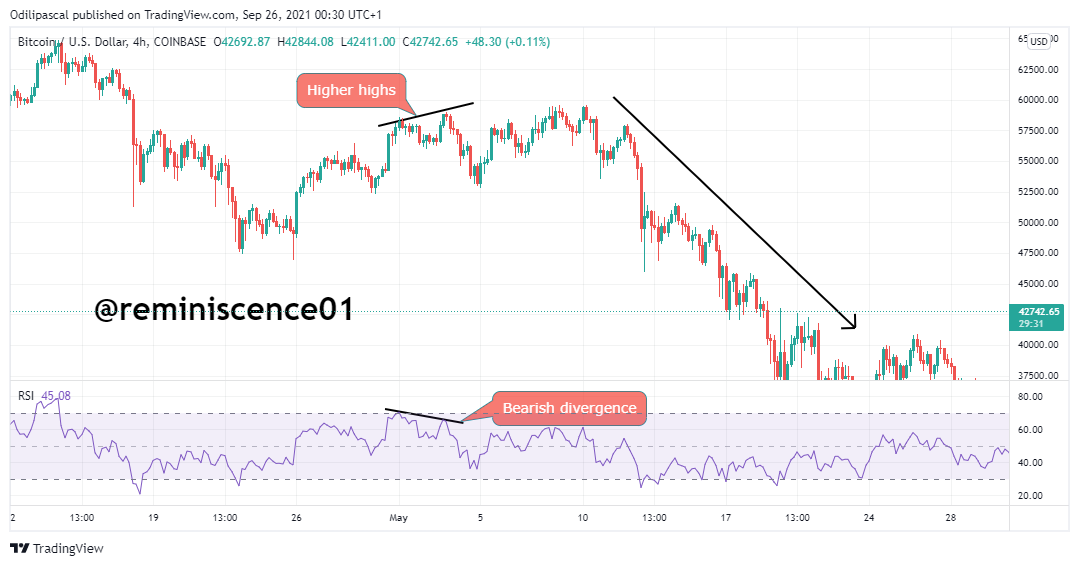Viewport: 1079px width, 566px height.
Task: Click the Bitcoin / U.S. Dollar symbol title
Action: pos(72,42)
